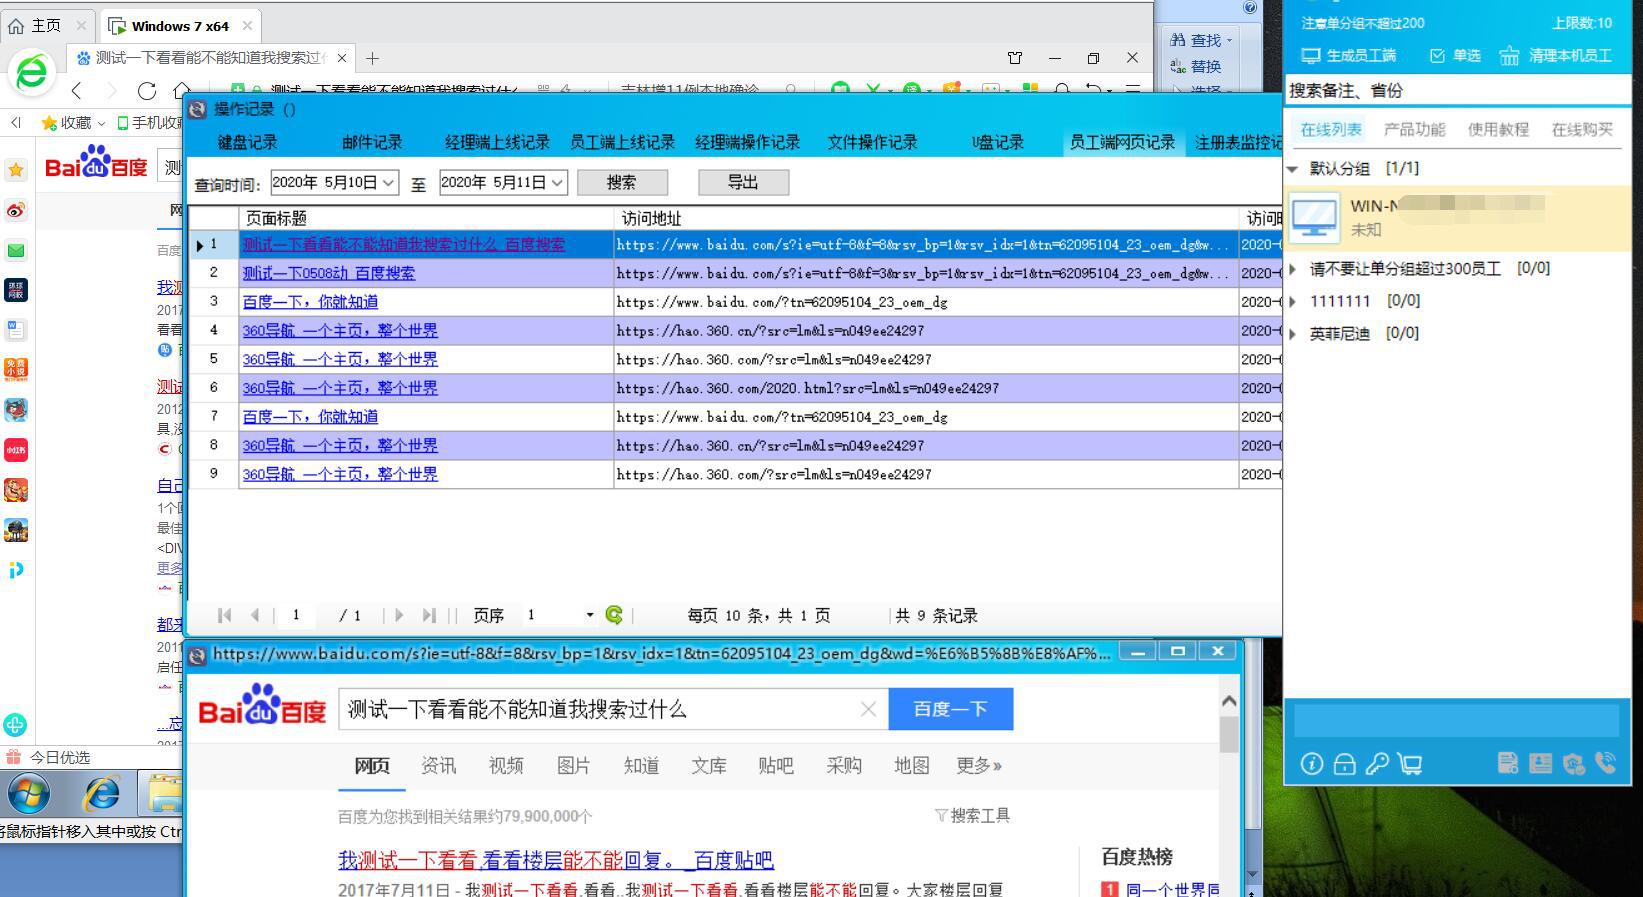Toggle the 单选 single-select checkbox
This screenshot has height=897, width=1643.
[x=1437, y=56]
